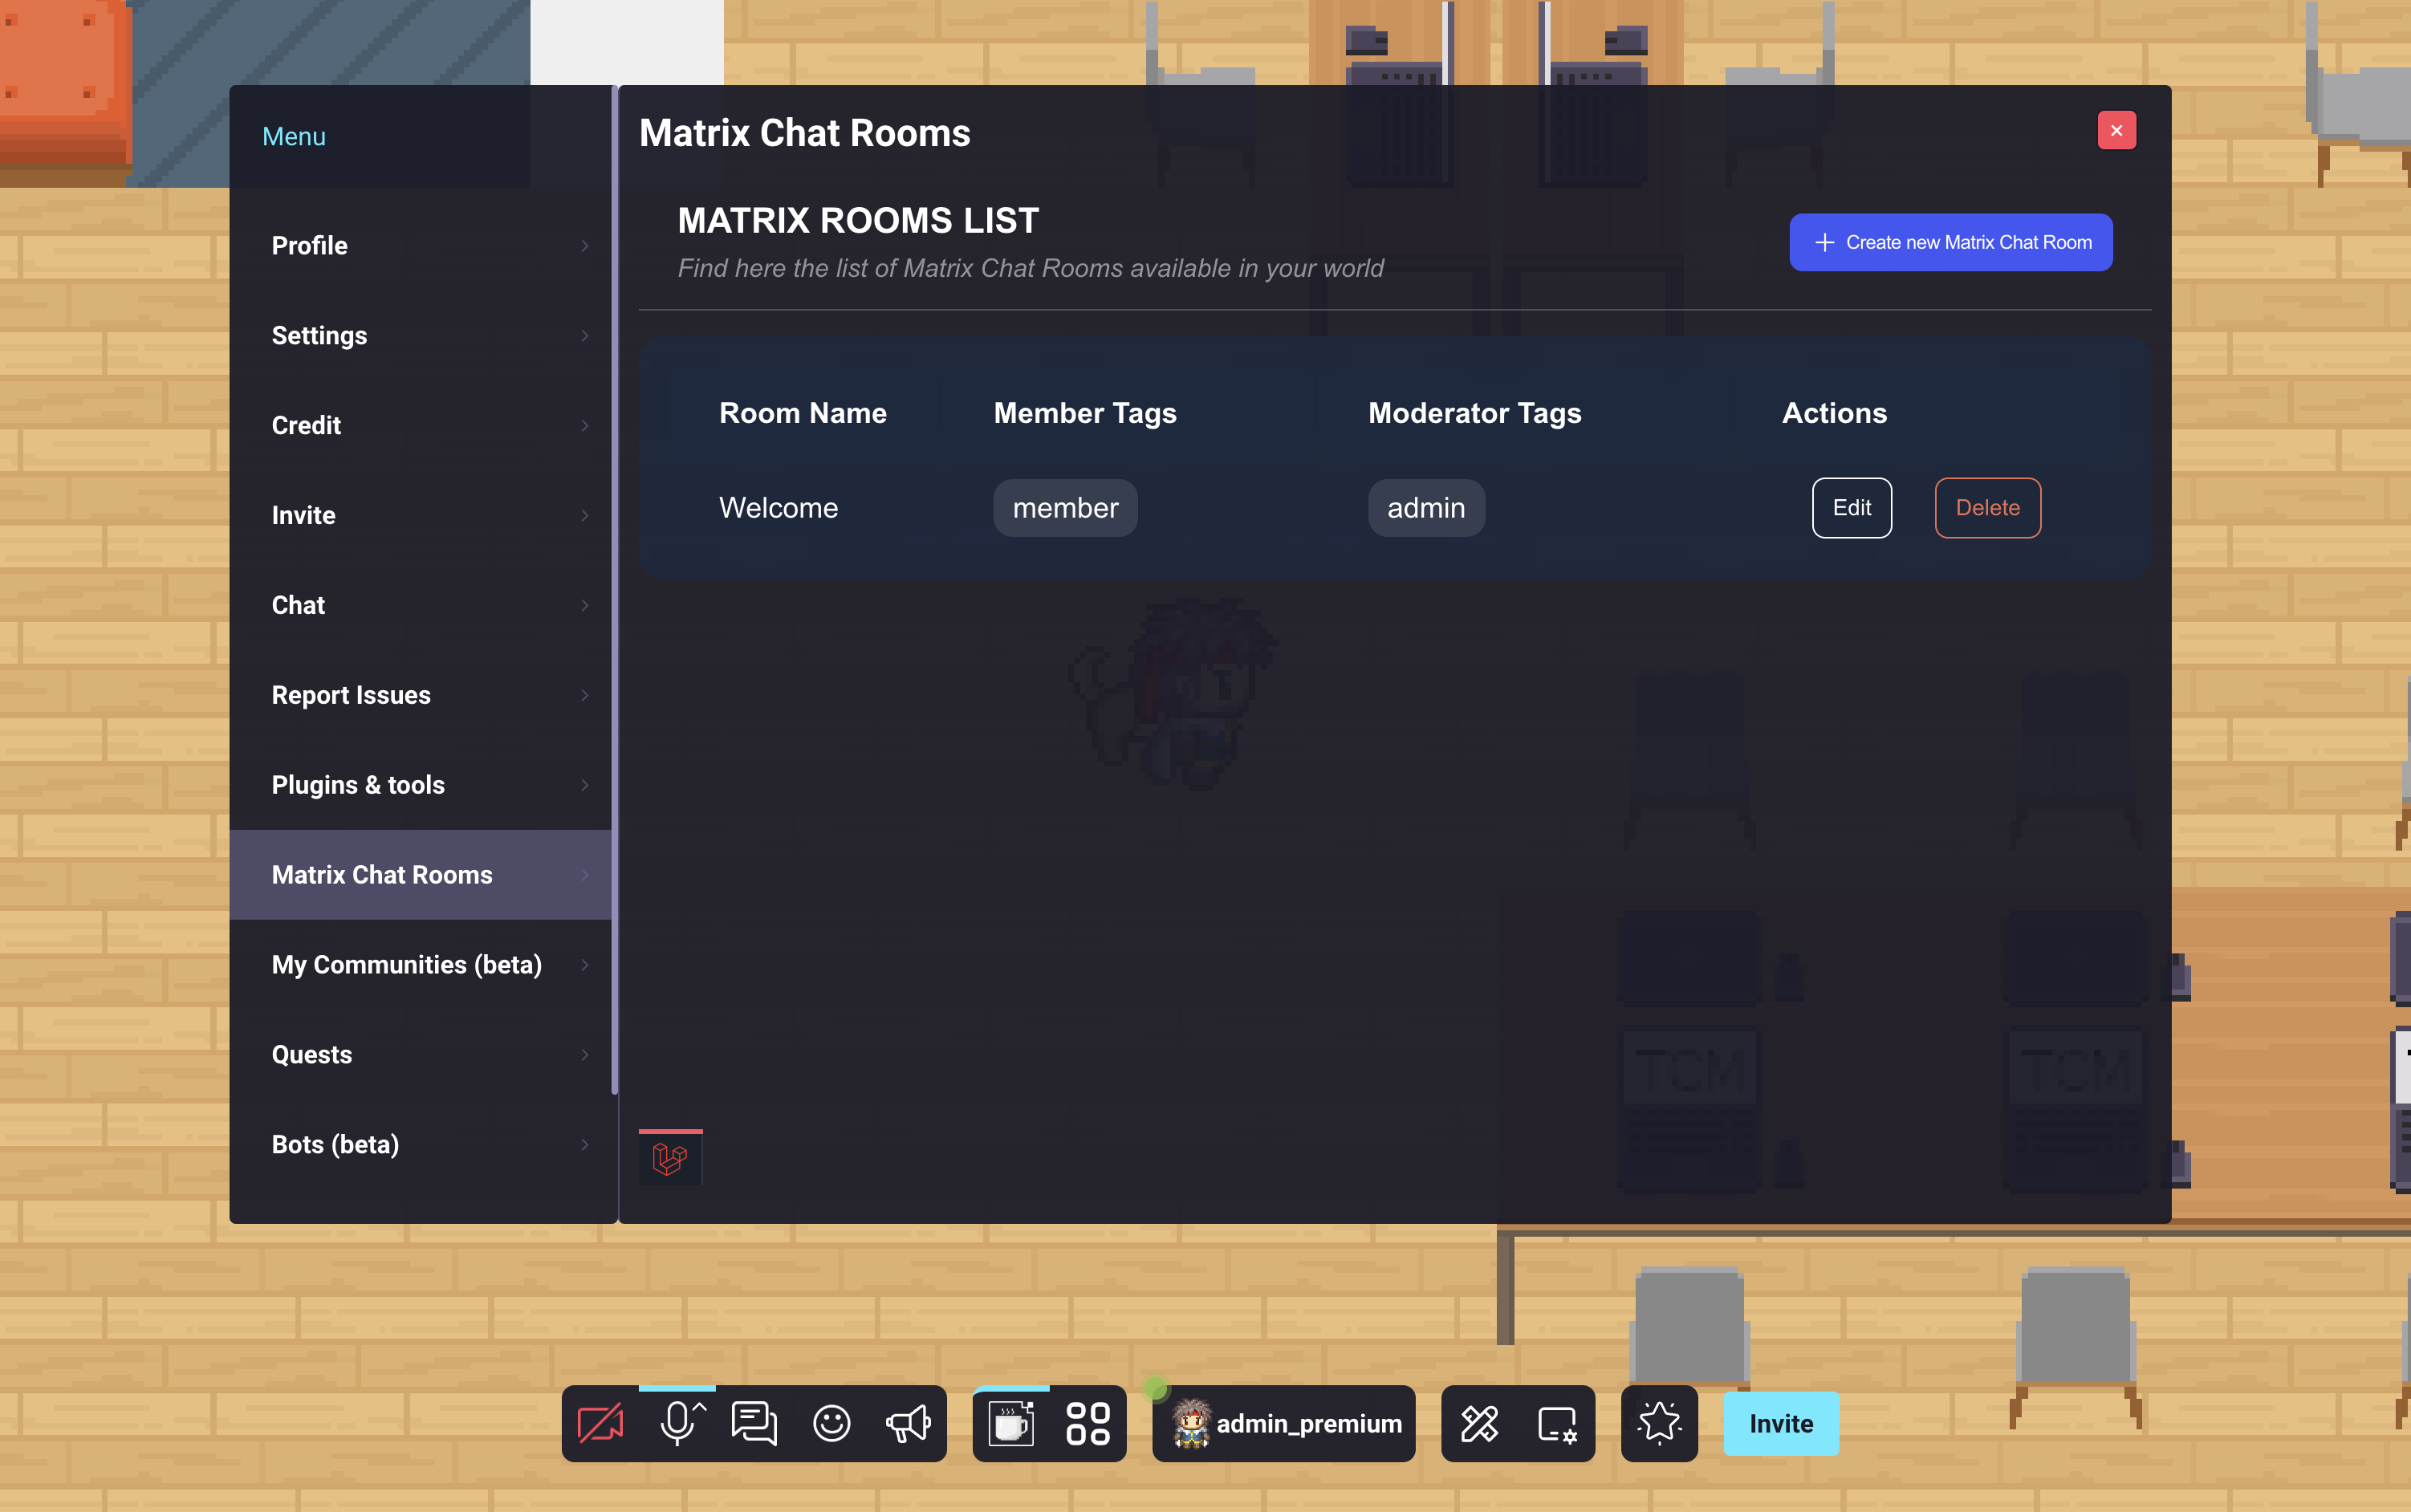
Task: Open the microphone control in the toolbar
Action: [678, 1422]
